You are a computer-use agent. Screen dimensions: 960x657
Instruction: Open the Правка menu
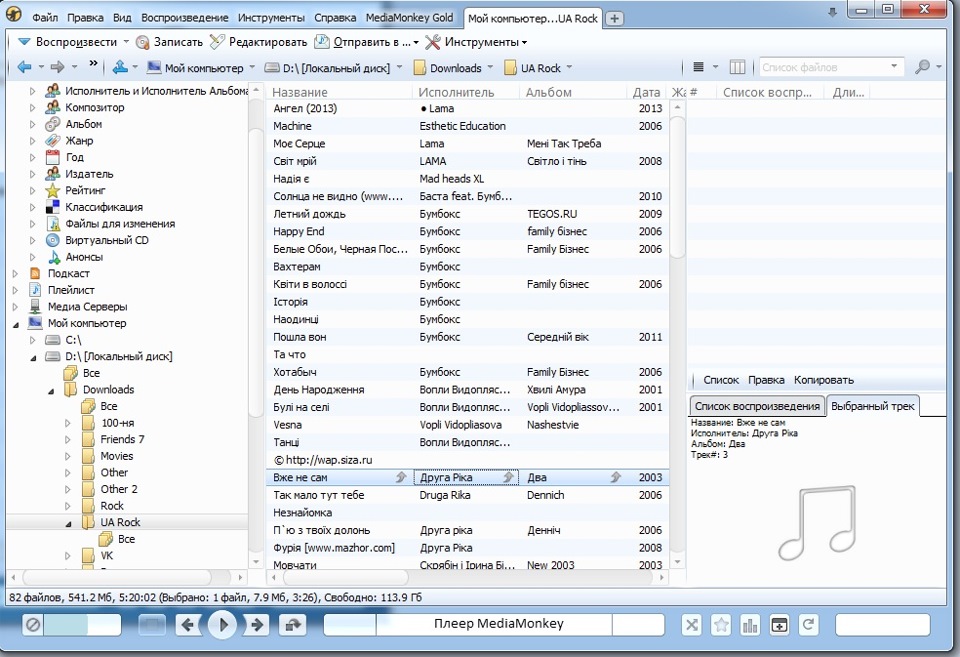coord(85,18)
